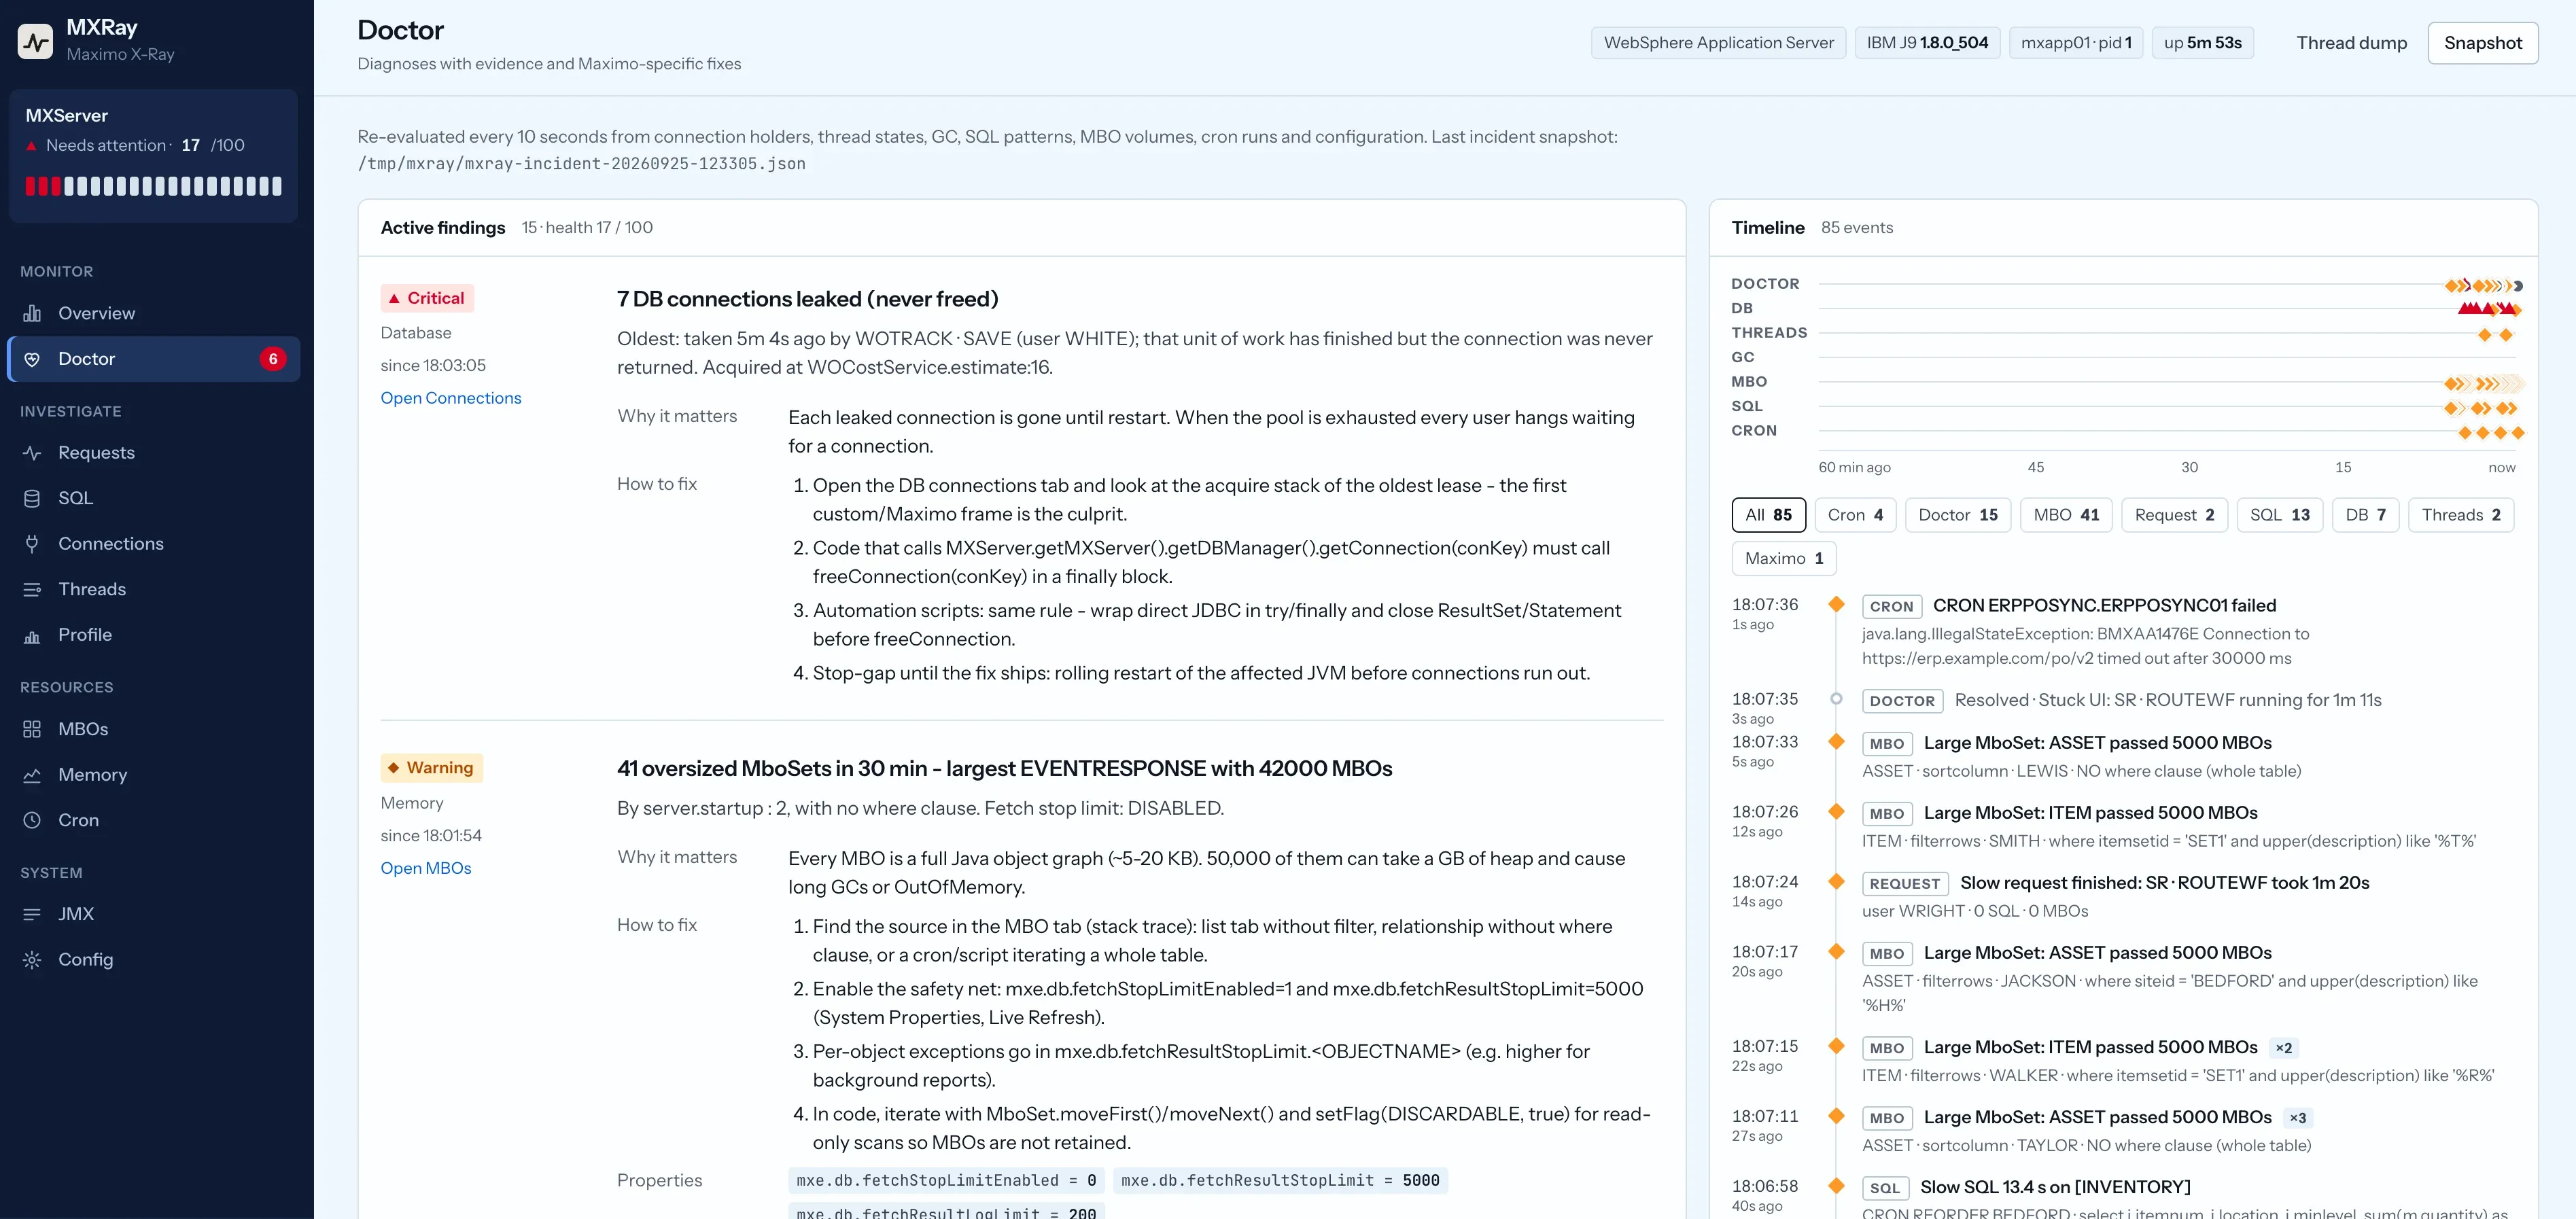
Task: Click red DB lane markers in timeline
Action: pyautogui.click(x=2490, y=309)
